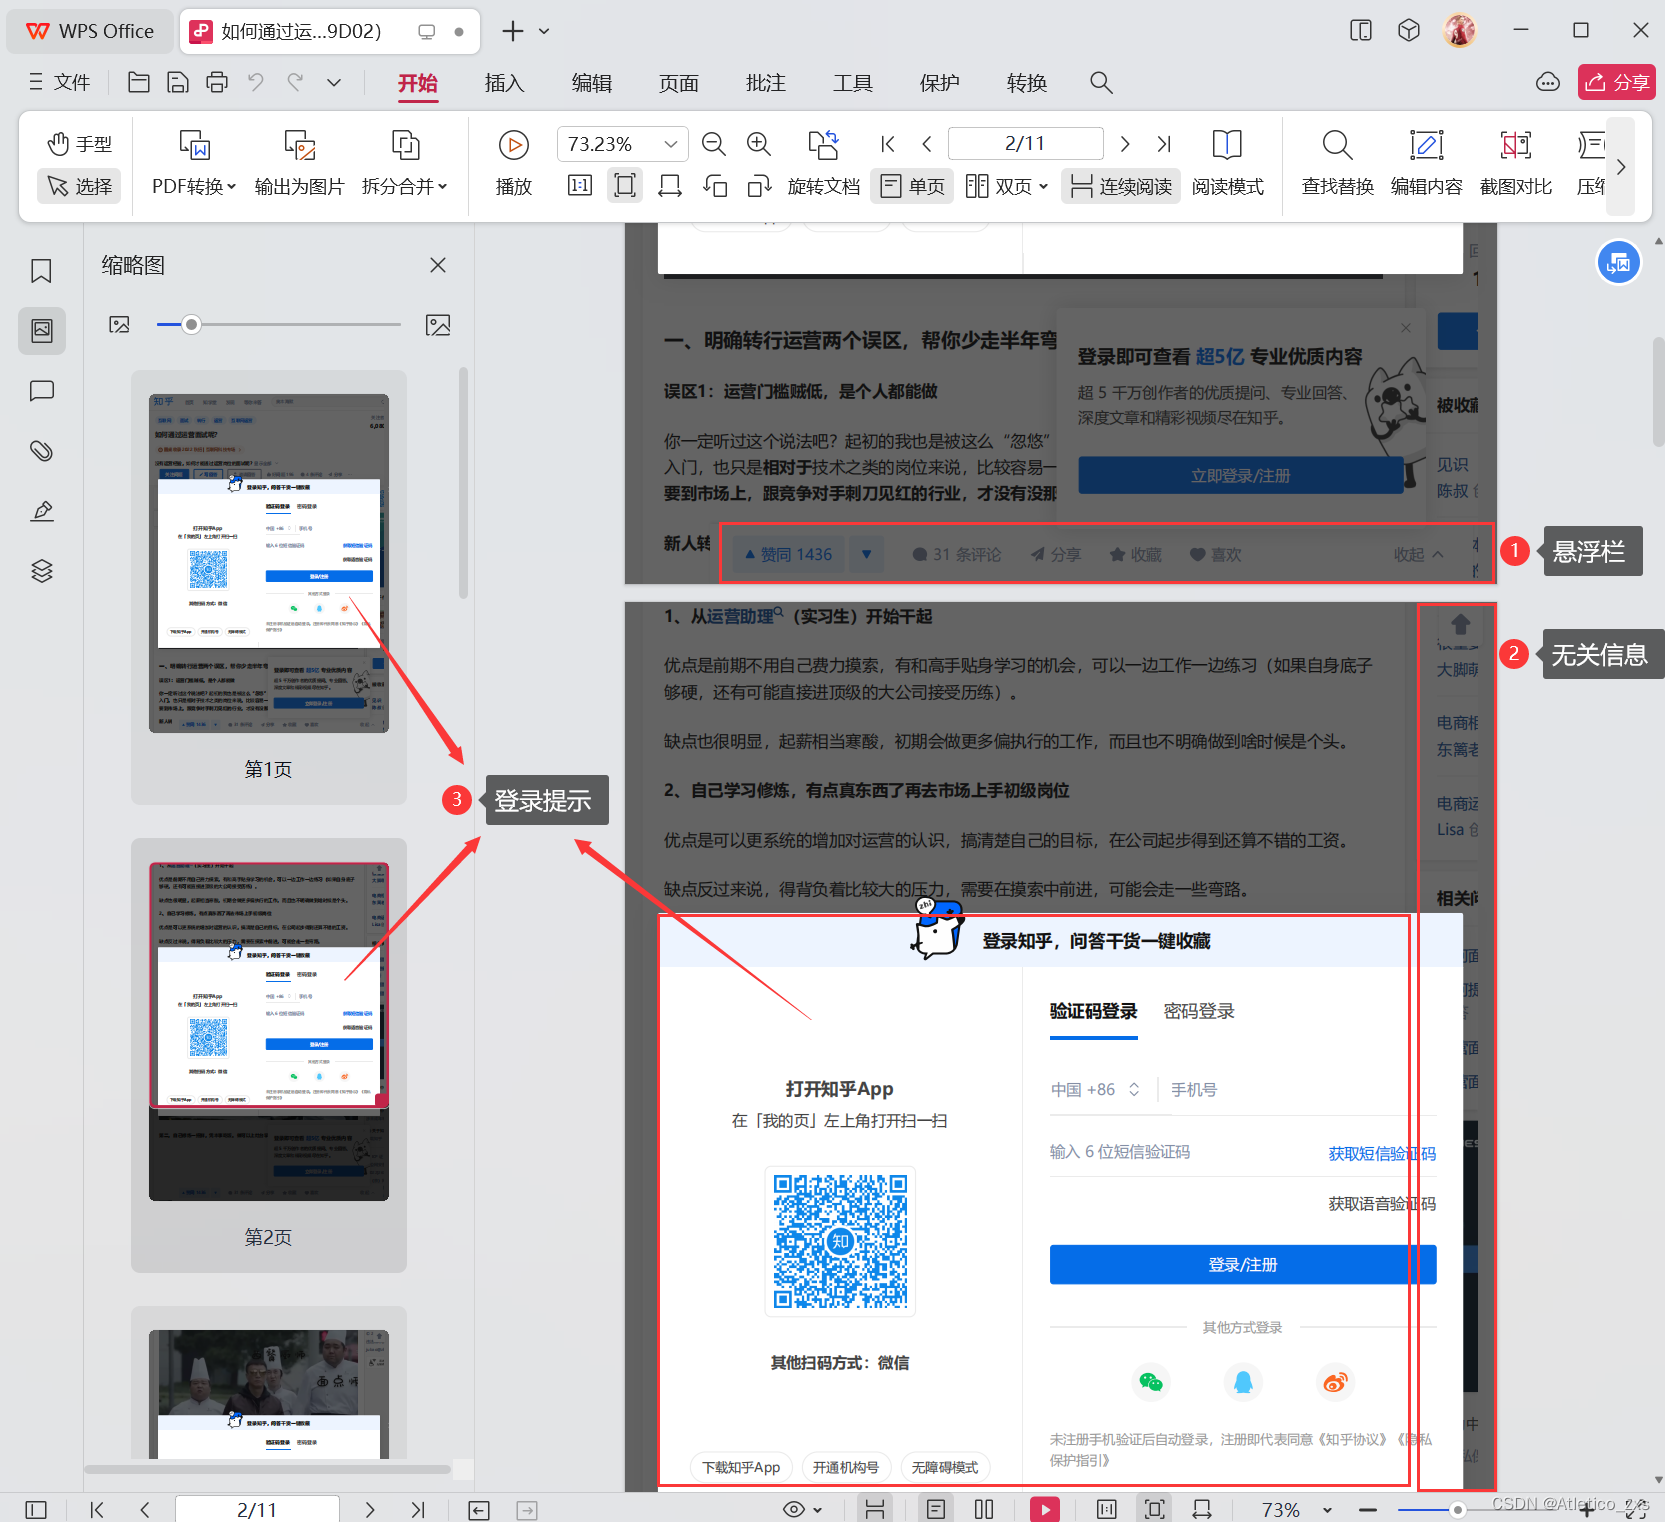Switch to the 编辑 tab

point(591,83)
